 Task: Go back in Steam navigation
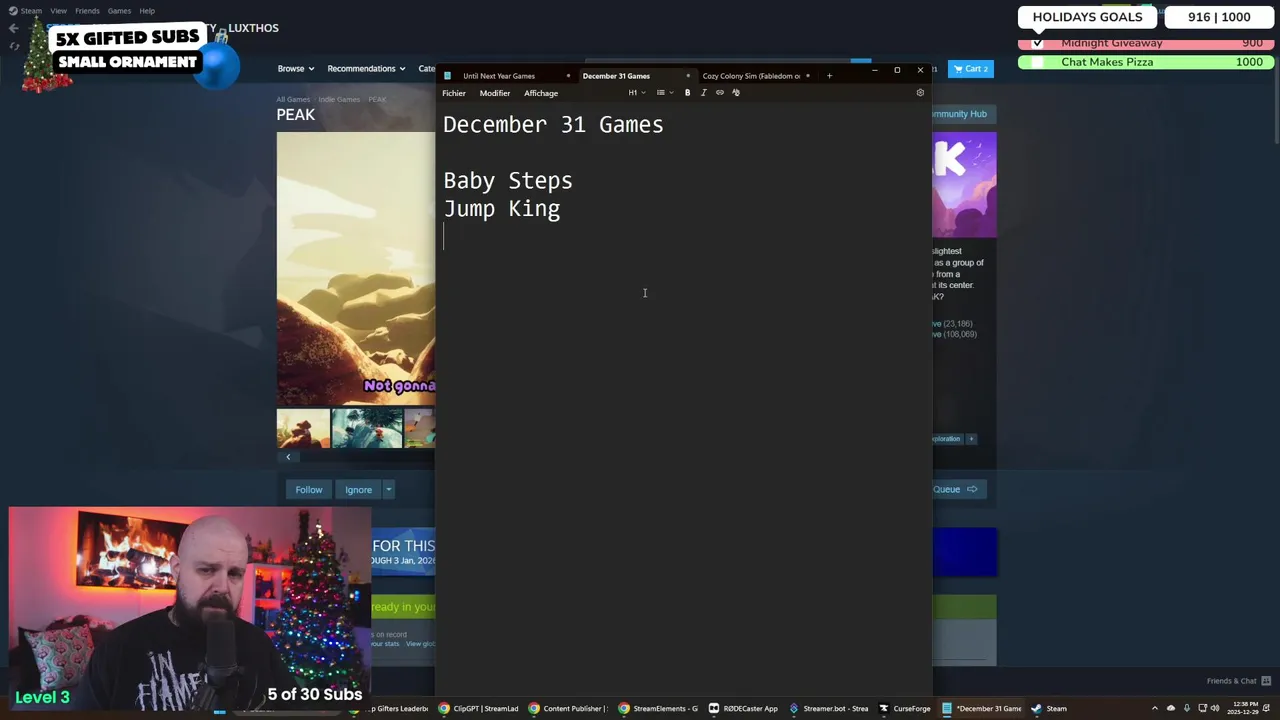(x=14, y=28)
